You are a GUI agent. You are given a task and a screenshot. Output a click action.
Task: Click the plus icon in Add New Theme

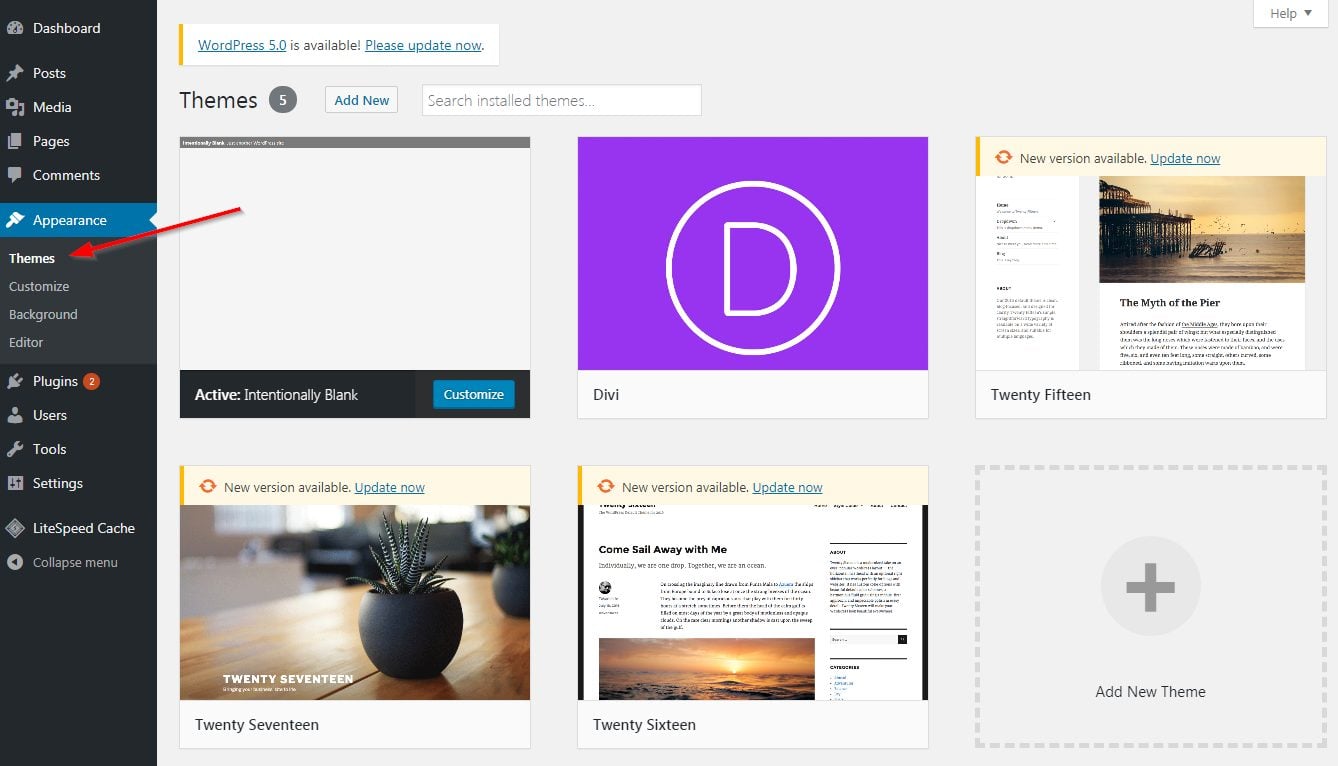click(1150, 586)
